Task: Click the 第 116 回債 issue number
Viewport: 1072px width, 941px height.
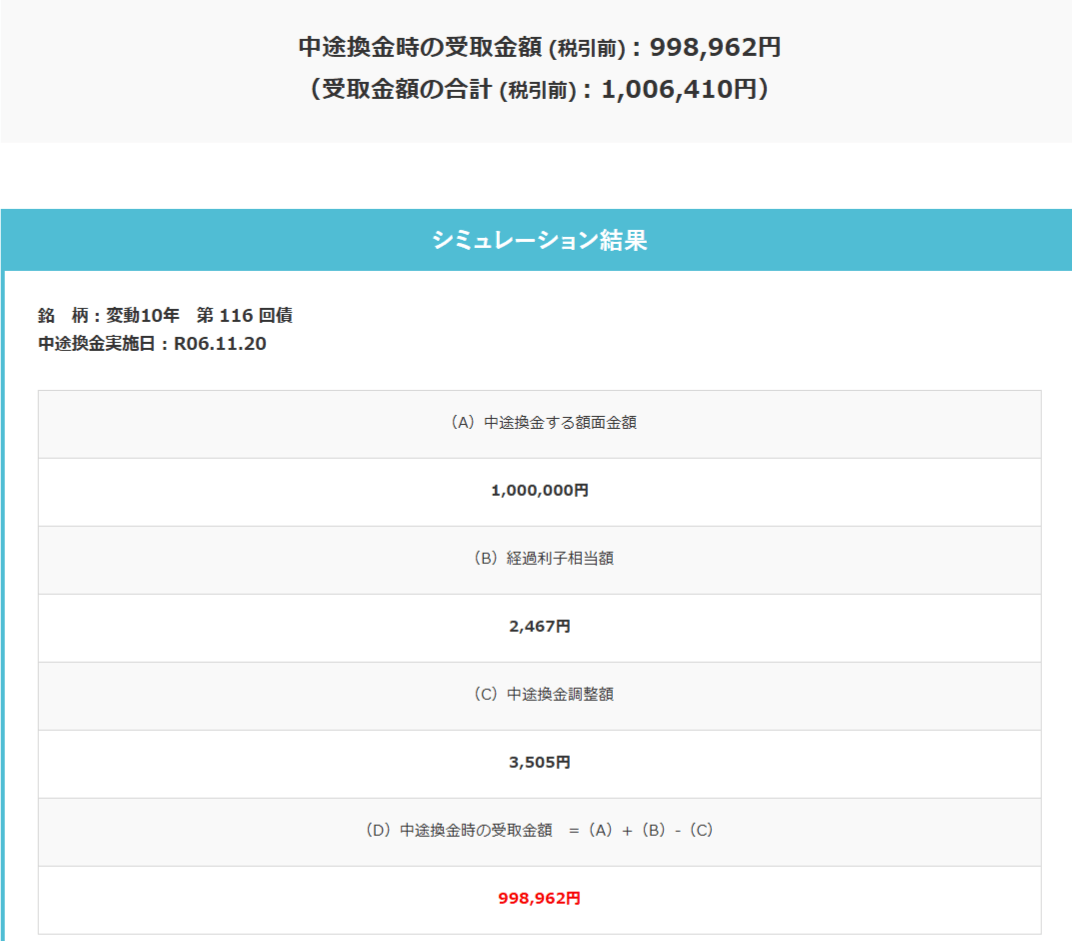Action: [x=244, y=316]
